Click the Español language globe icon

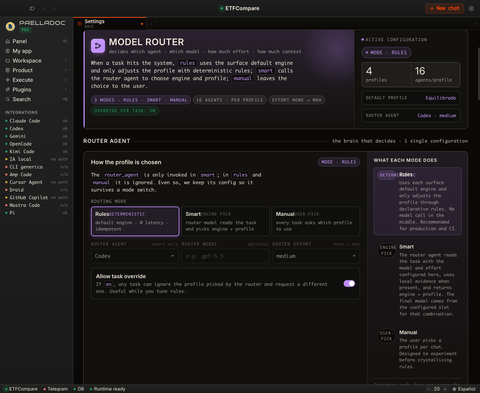click(454, 389)
